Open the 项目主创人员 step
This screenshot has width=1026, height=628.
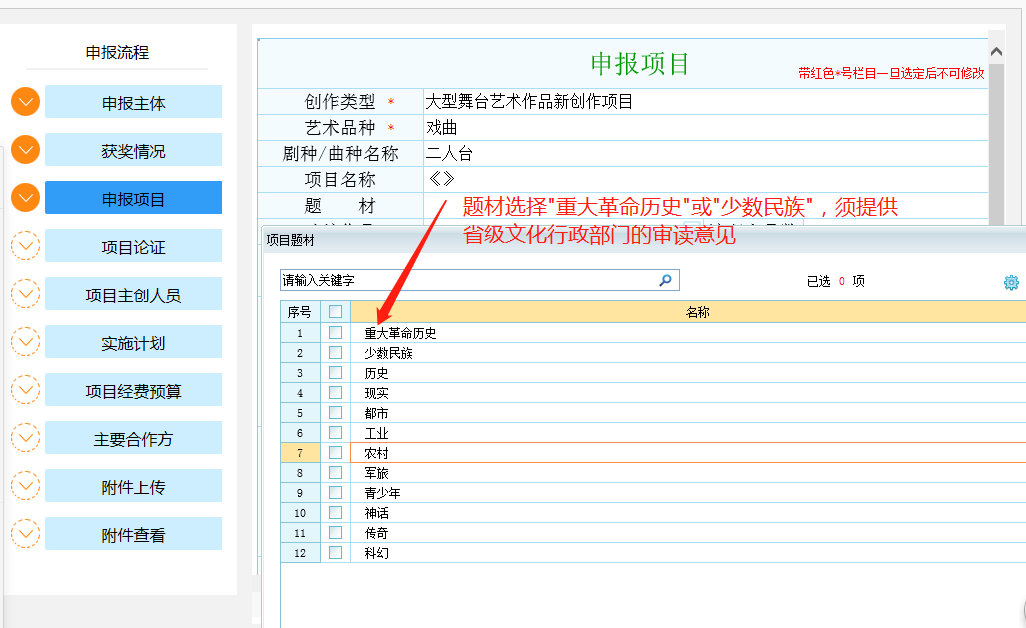coord(133,295)
